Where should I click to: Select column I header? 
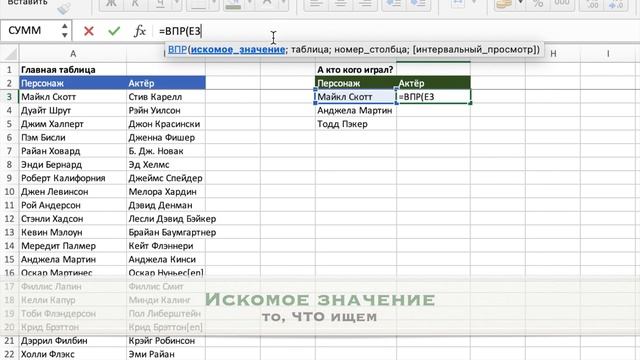608,53
